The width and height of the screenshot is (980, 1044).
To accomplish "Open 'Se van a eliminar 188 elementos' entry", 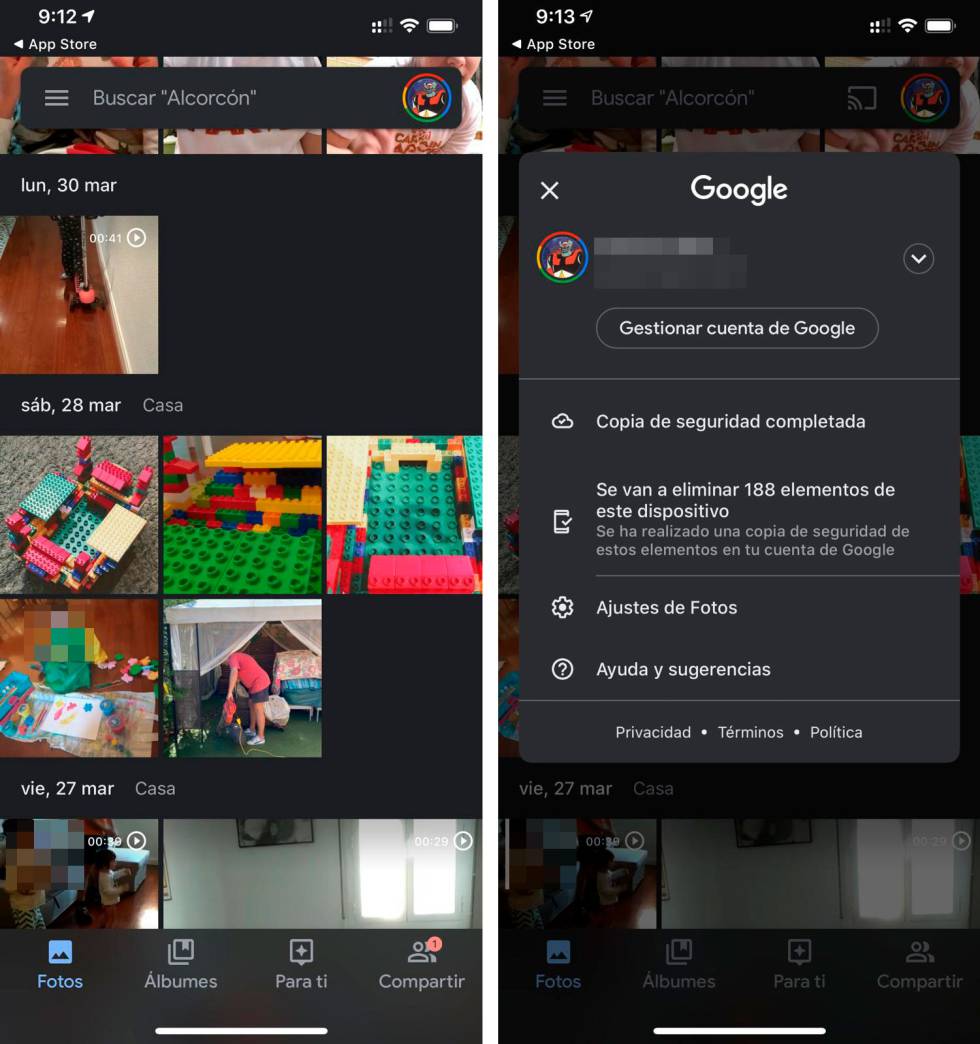I will 739,519.
